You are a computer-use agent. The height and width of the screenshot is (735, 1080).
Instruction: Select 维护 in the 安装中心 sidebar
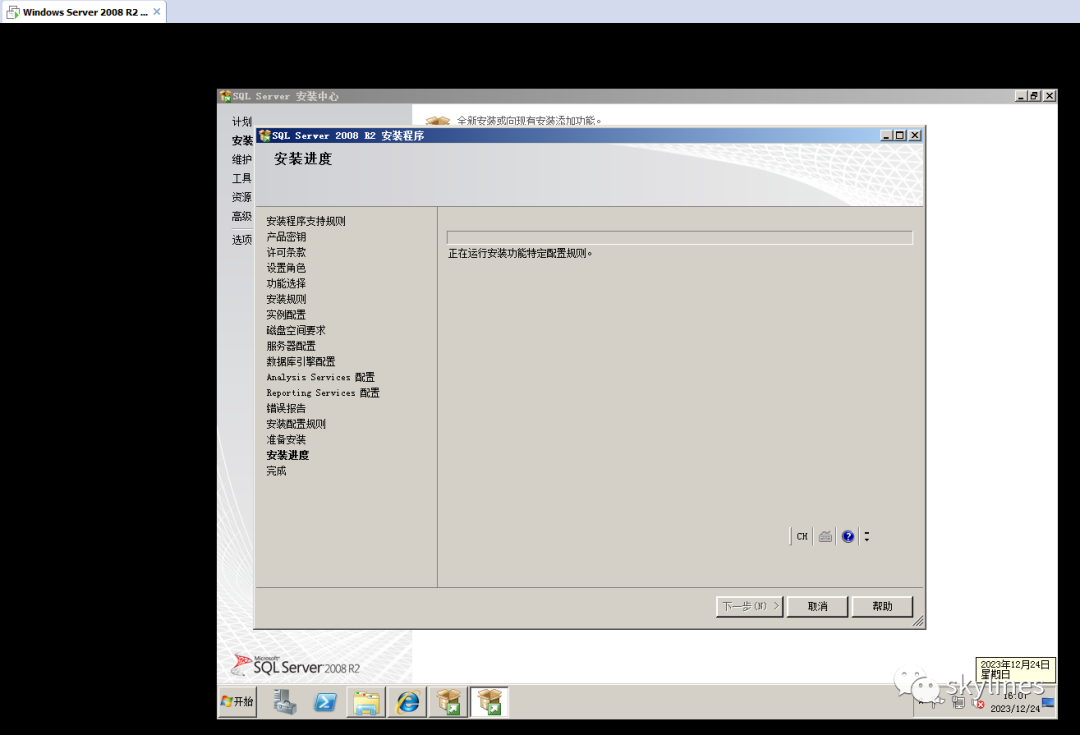click(242, 159)
